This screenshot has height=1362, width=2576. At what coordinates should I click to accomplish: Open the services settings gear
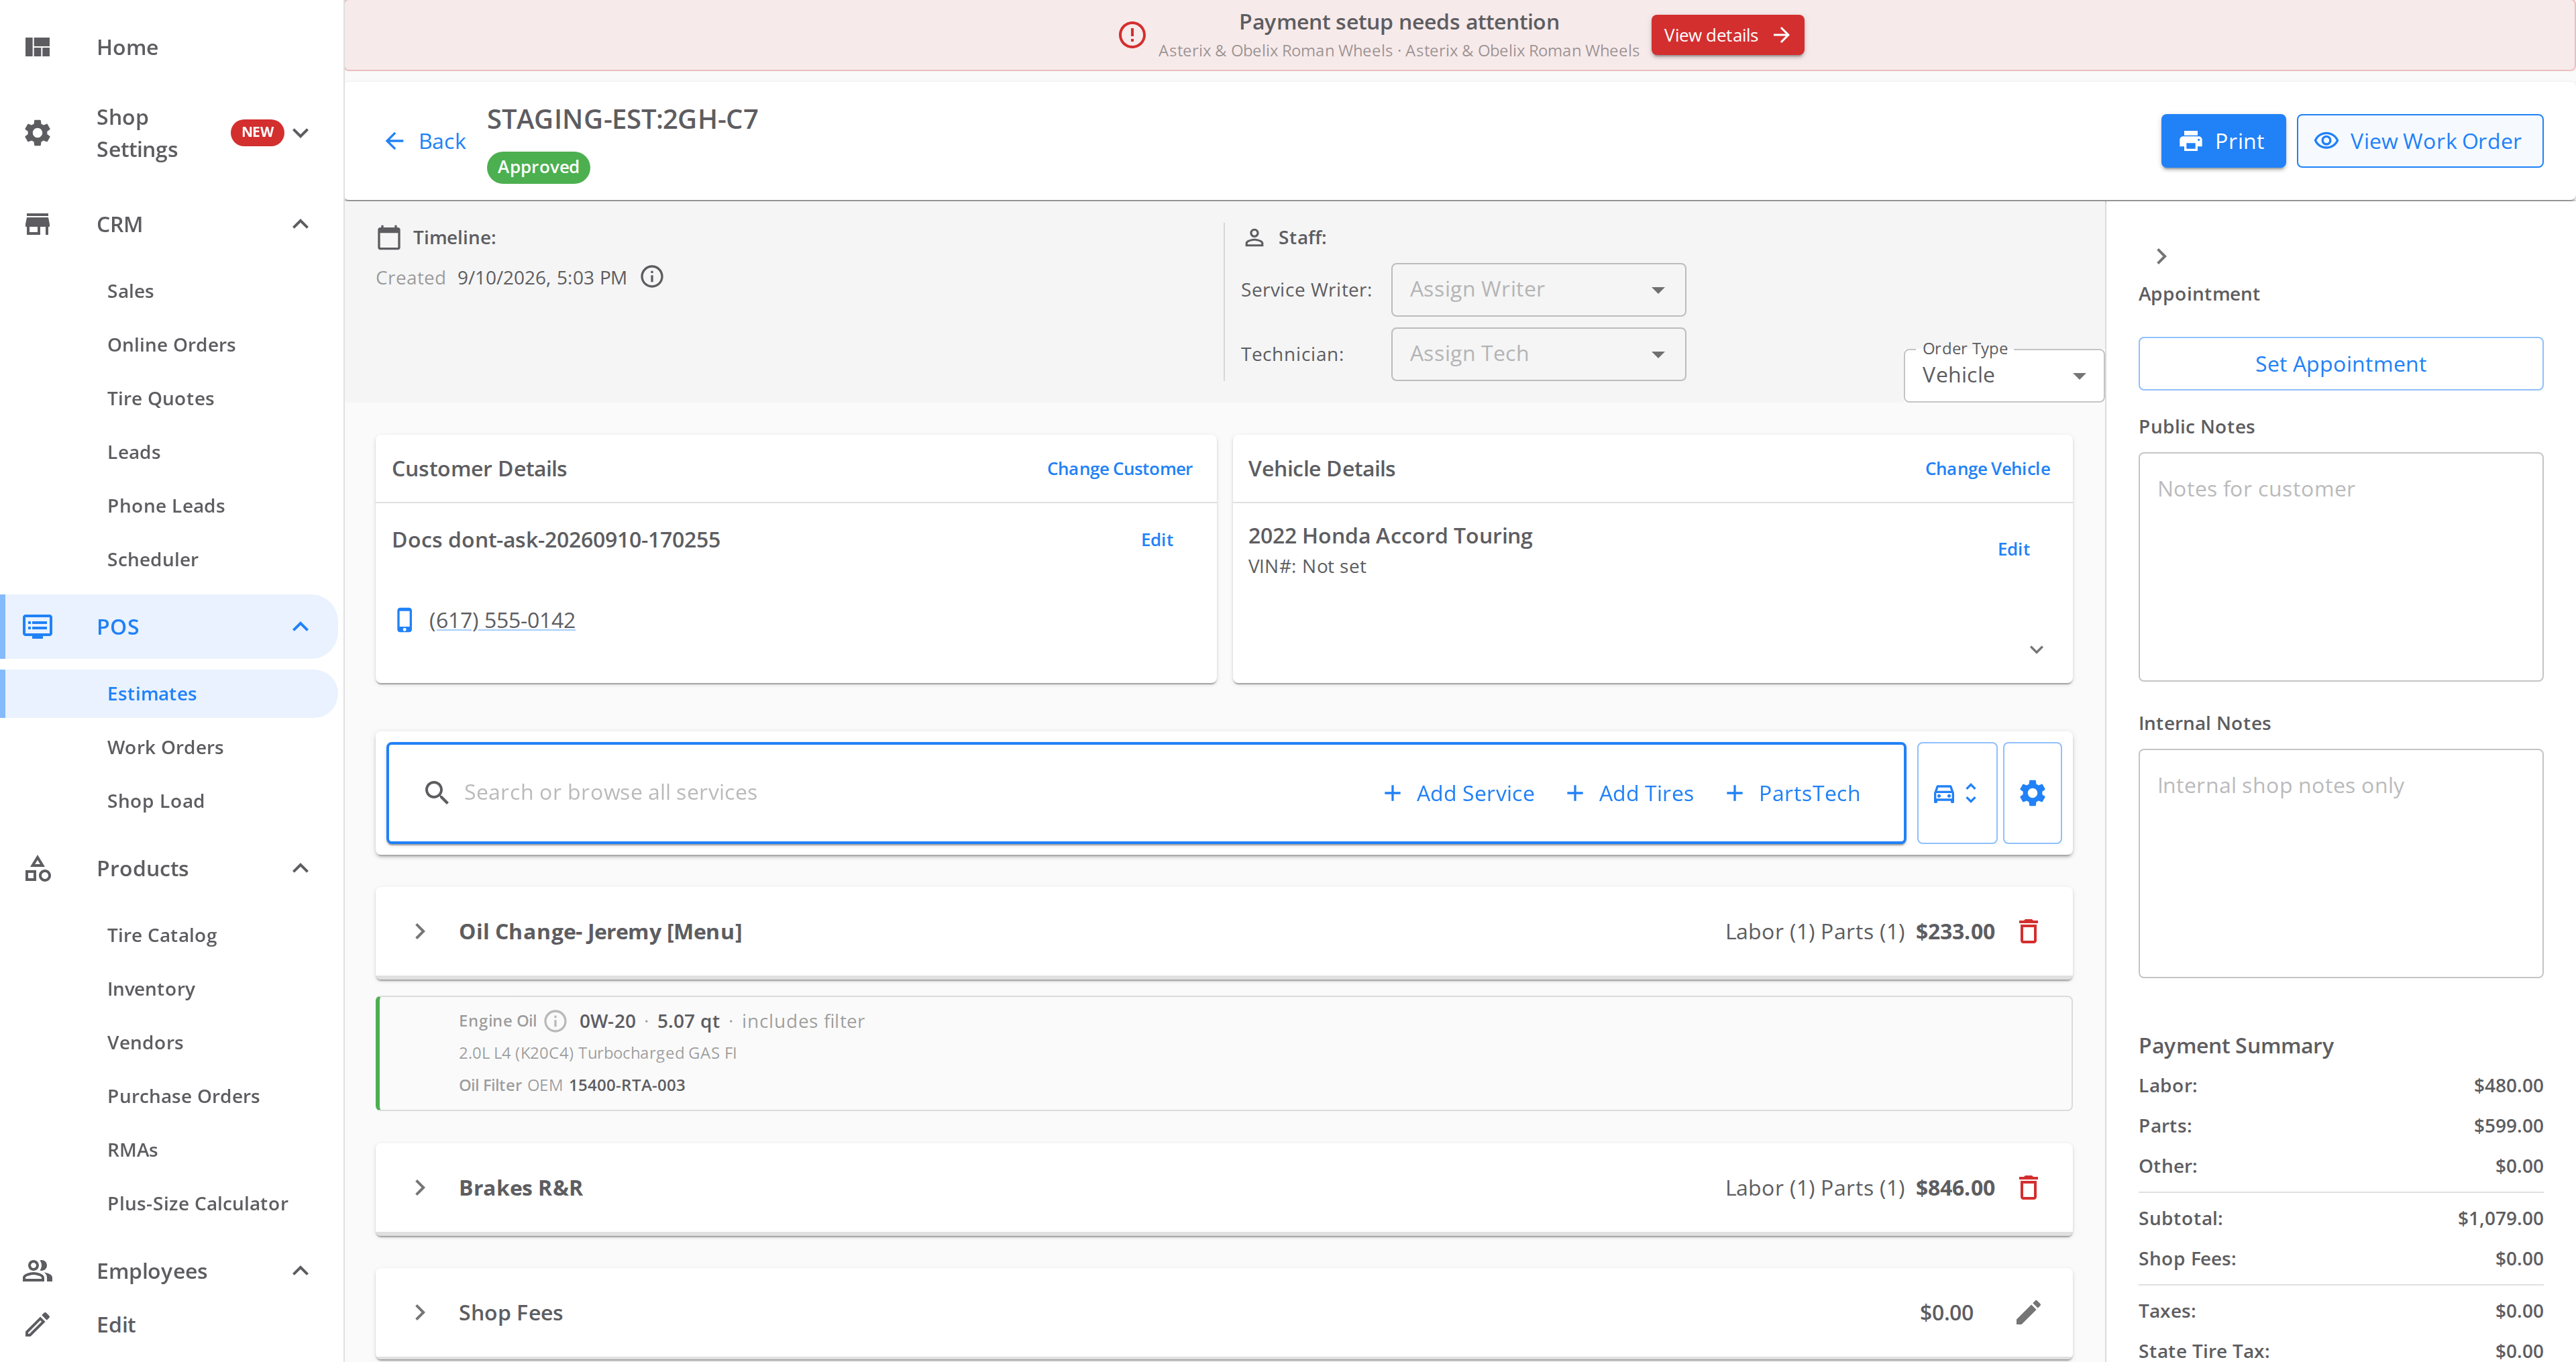2032,793
